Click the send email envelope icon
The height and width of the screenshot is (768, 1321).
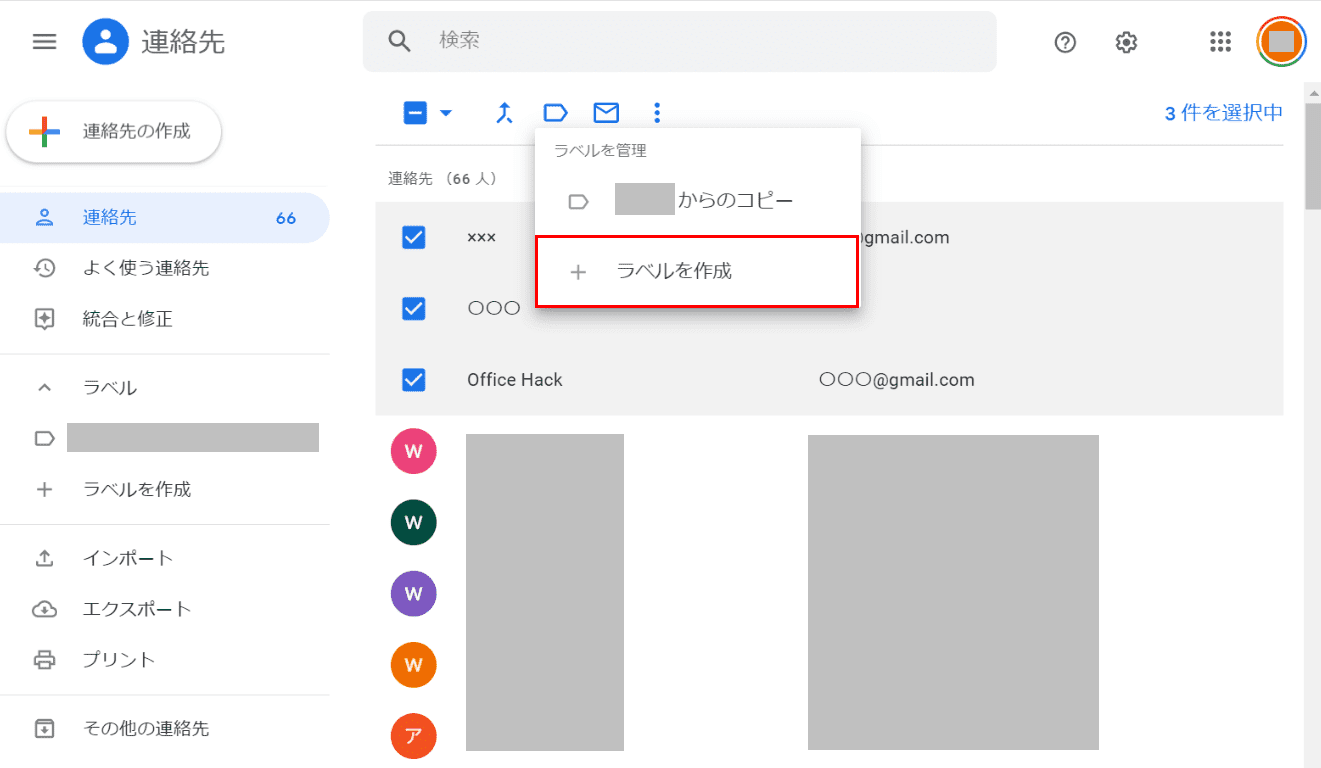(x=606, y=113)
